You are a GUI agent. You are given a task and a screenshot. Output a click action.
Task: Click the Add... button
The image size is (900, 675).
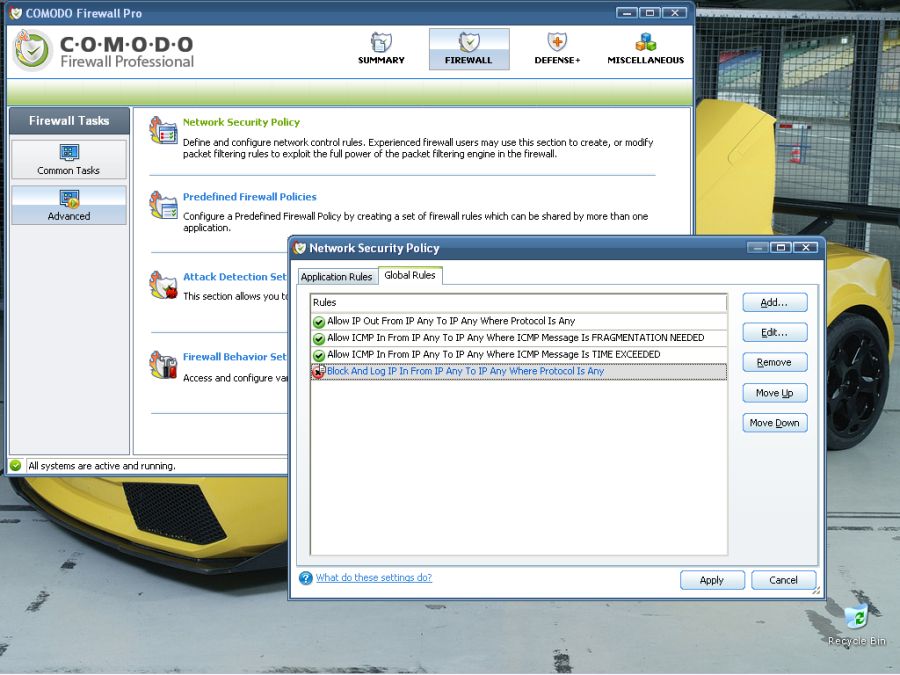click(x=774, y=302)
